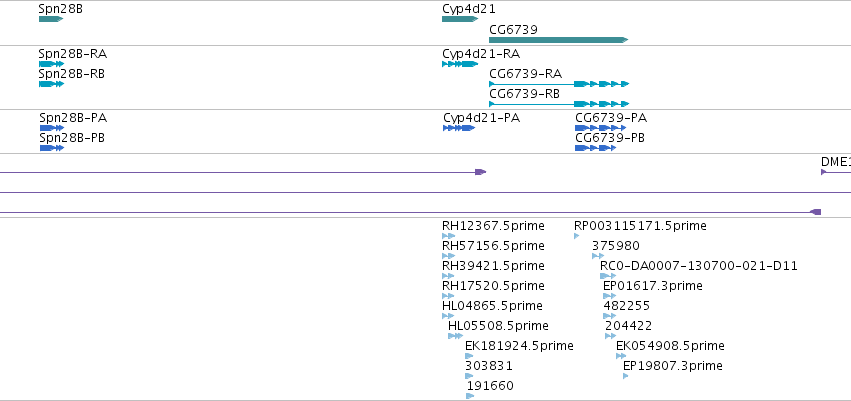Click the Cyp4d21-RA transcript arrows
This screenshot has width=851, height=401.
(x=460, y=64)
